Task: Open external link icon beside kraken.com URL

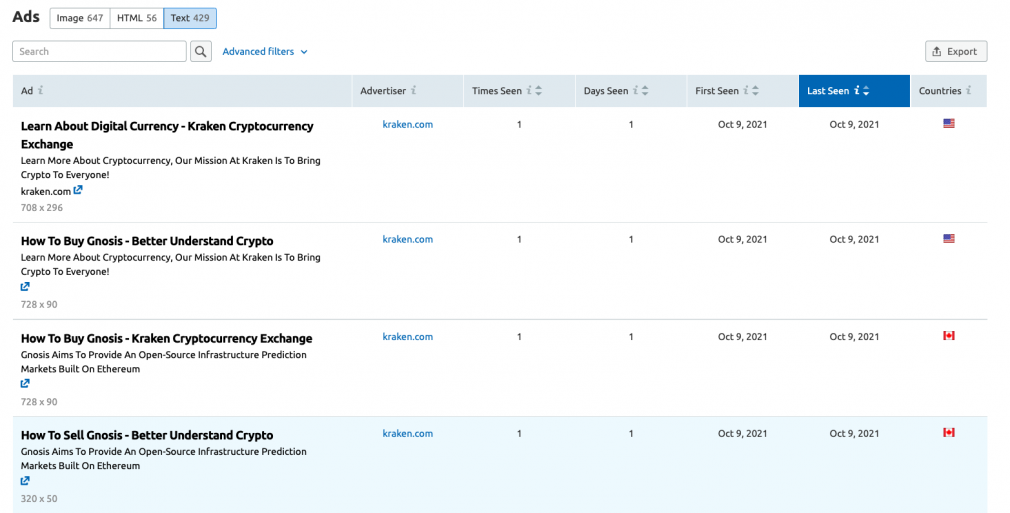Action: (x=78, y=190)
